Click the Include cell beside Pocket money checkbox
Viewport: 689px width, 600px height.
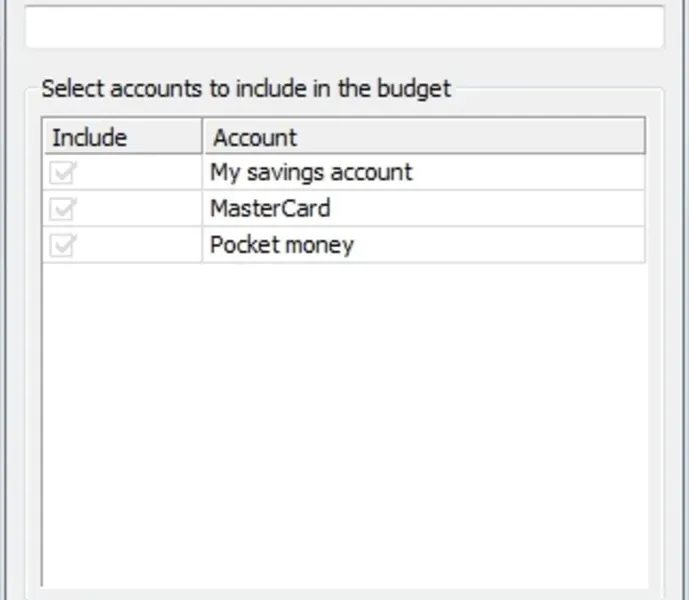140,245
